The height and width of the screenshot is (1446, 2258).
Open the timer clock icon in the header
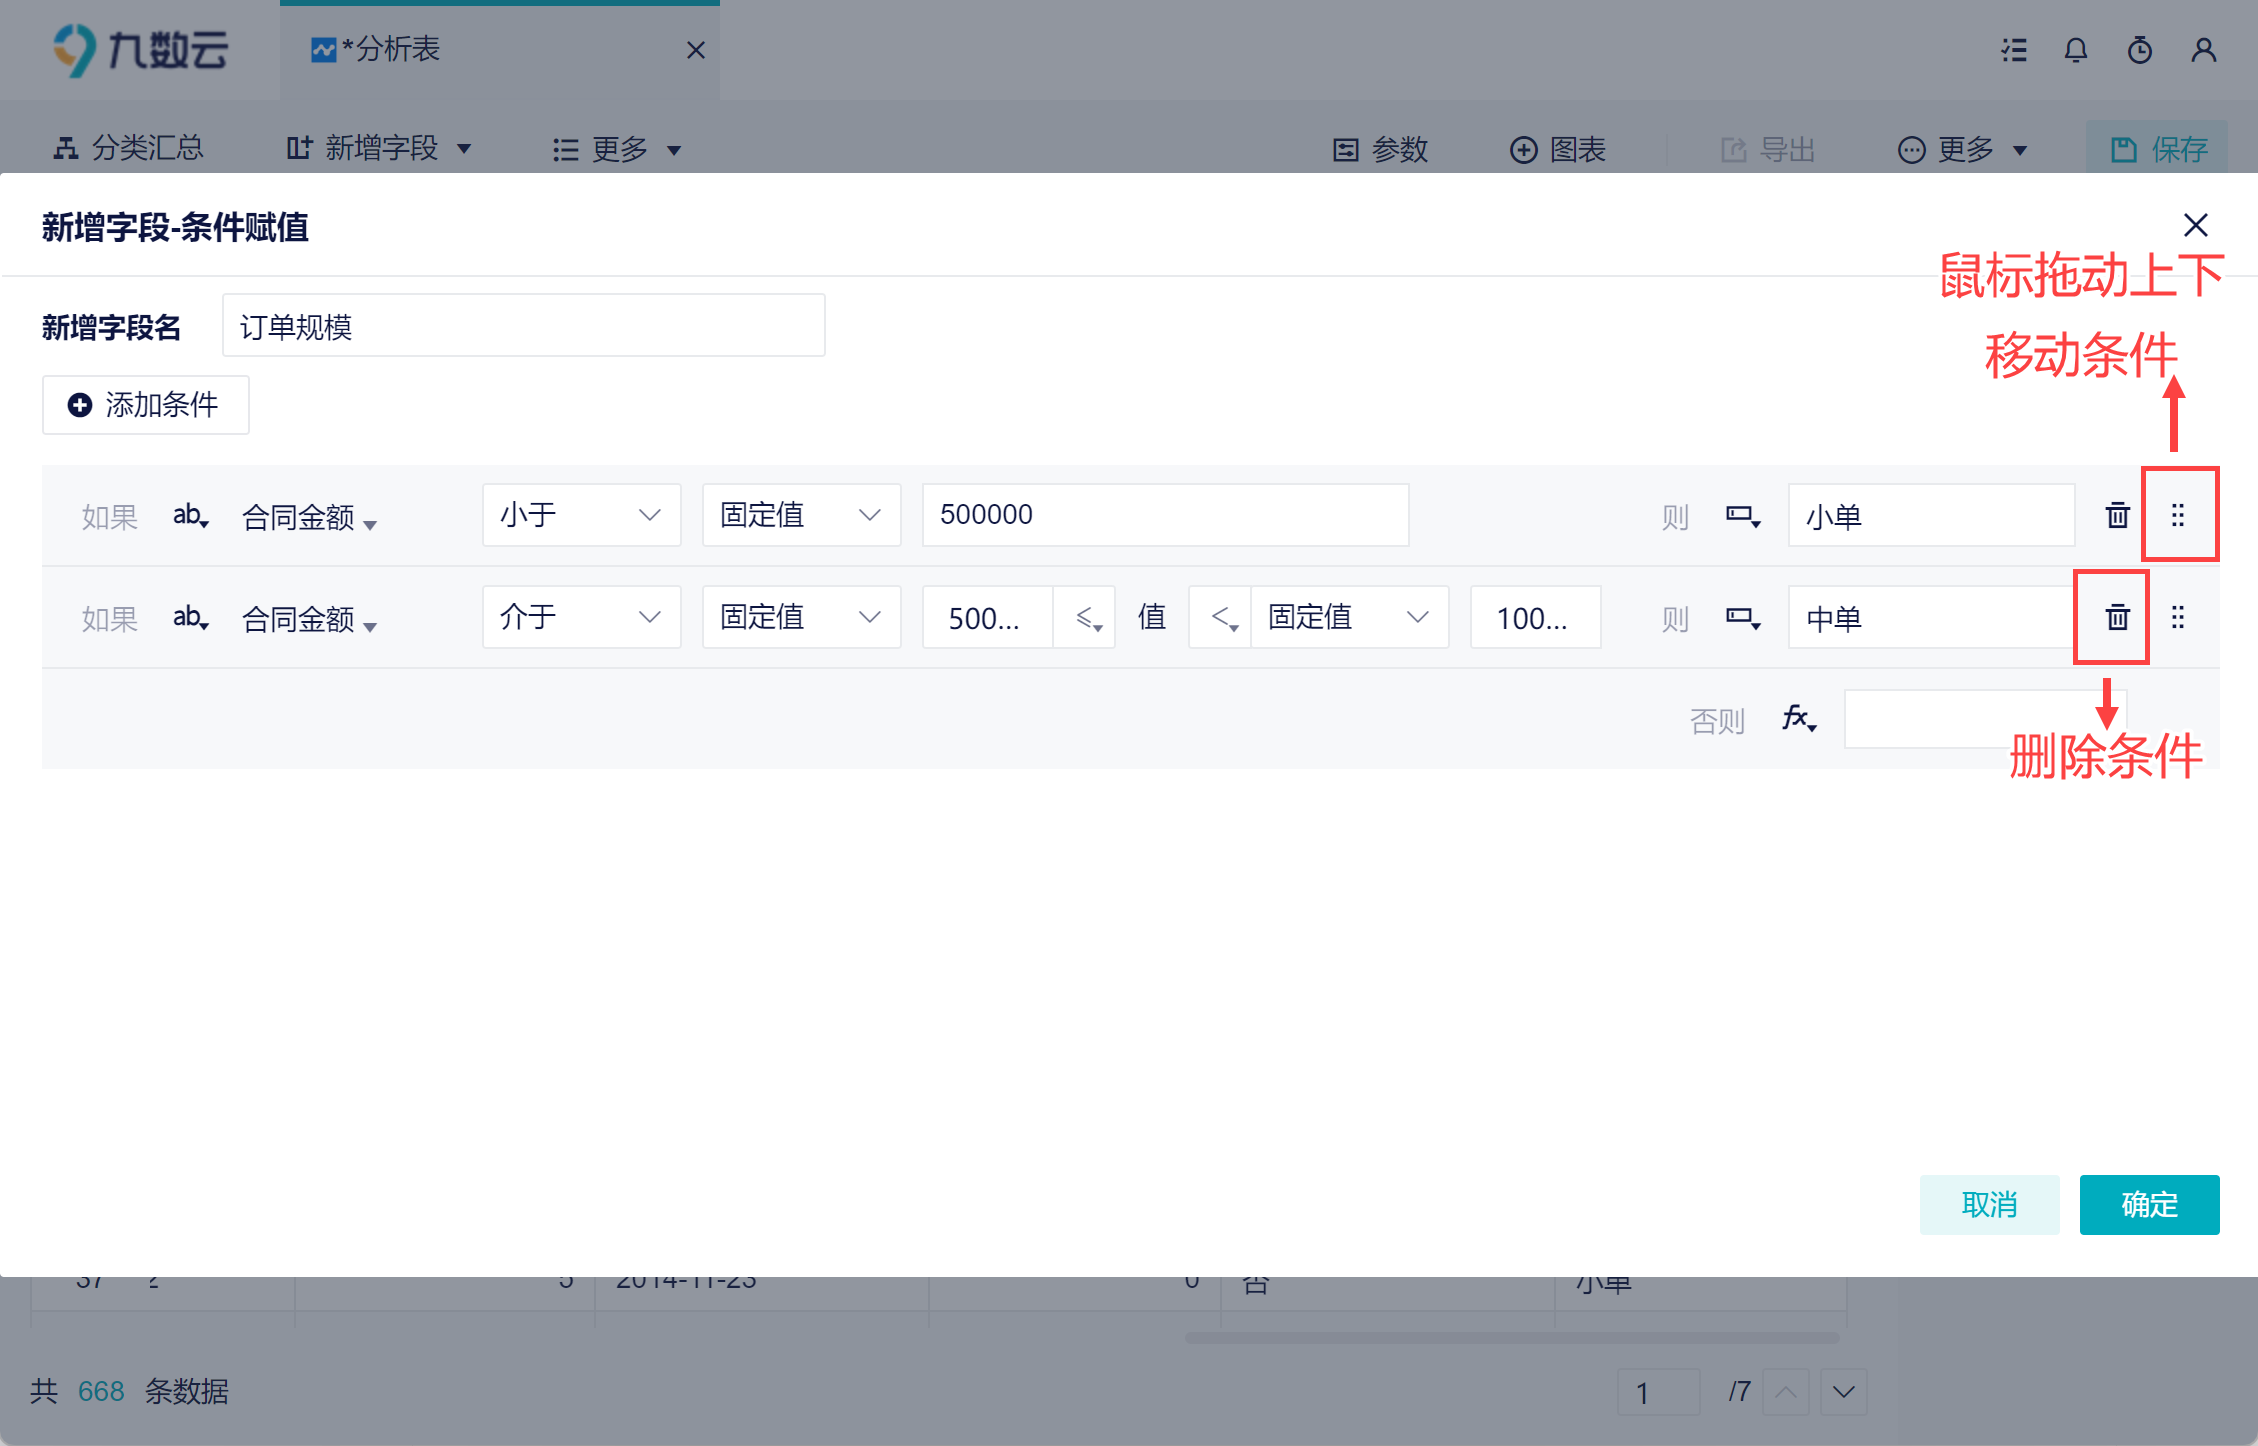pyautogui.click(x=2140, y=50)
